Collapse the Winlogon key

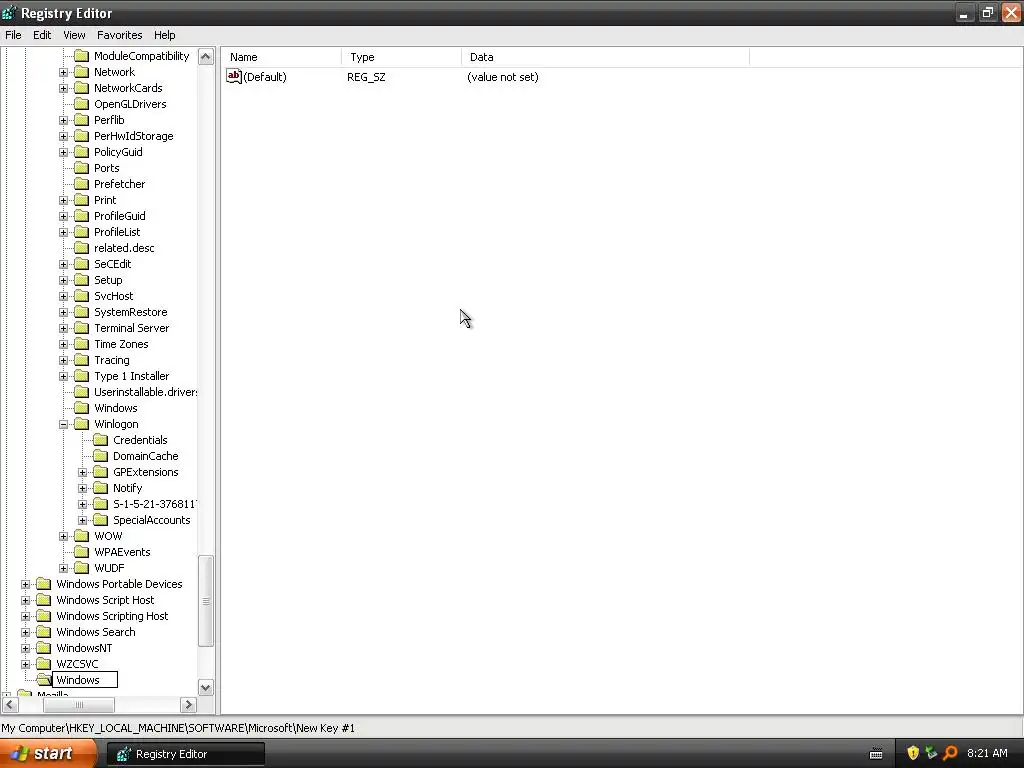(63, 424)
